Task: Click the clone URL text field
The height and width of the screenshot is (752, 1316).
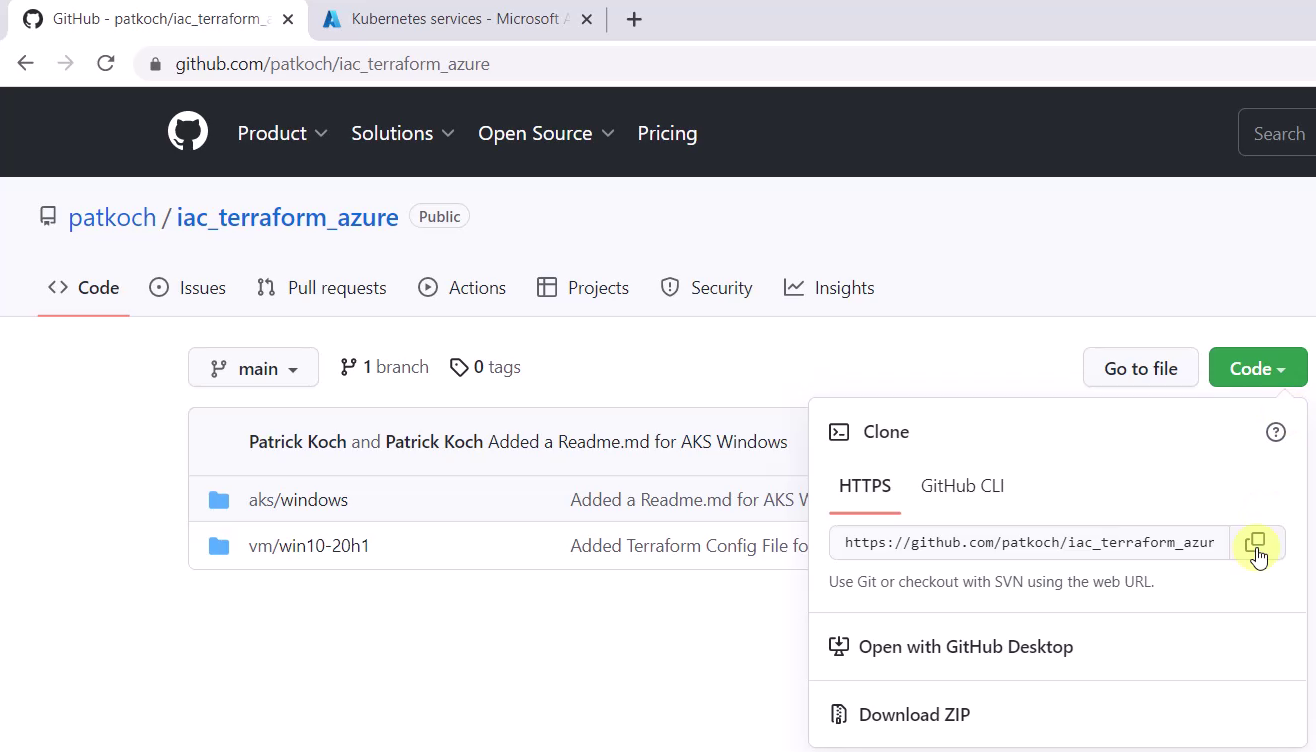Action: tap(1029, 542)
